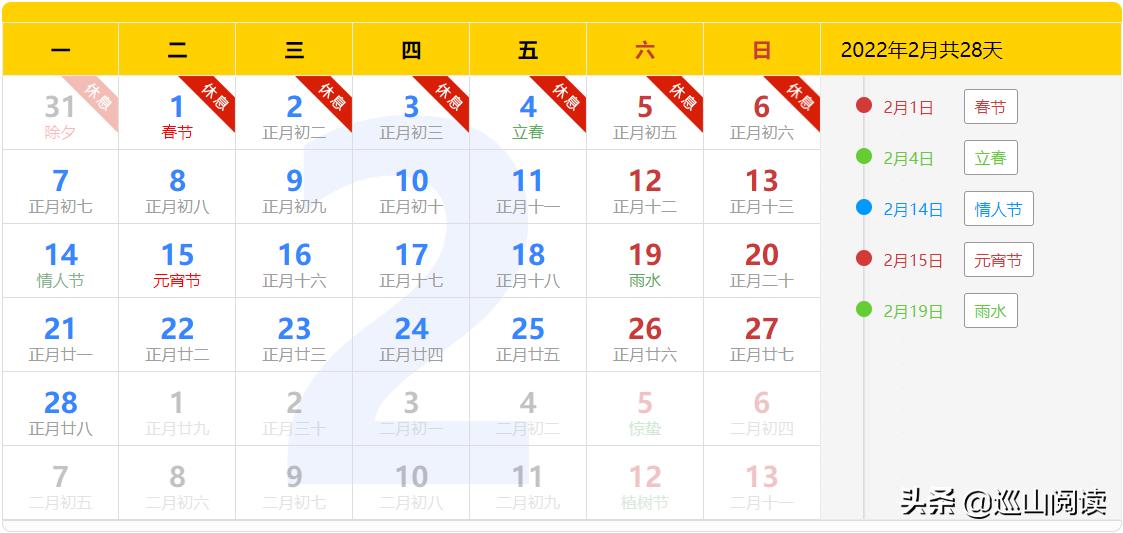Click the 休息 ribbon on February 3
This screenshot has width=1123, height=533.
pyautogui.click(x=448, y=97)
